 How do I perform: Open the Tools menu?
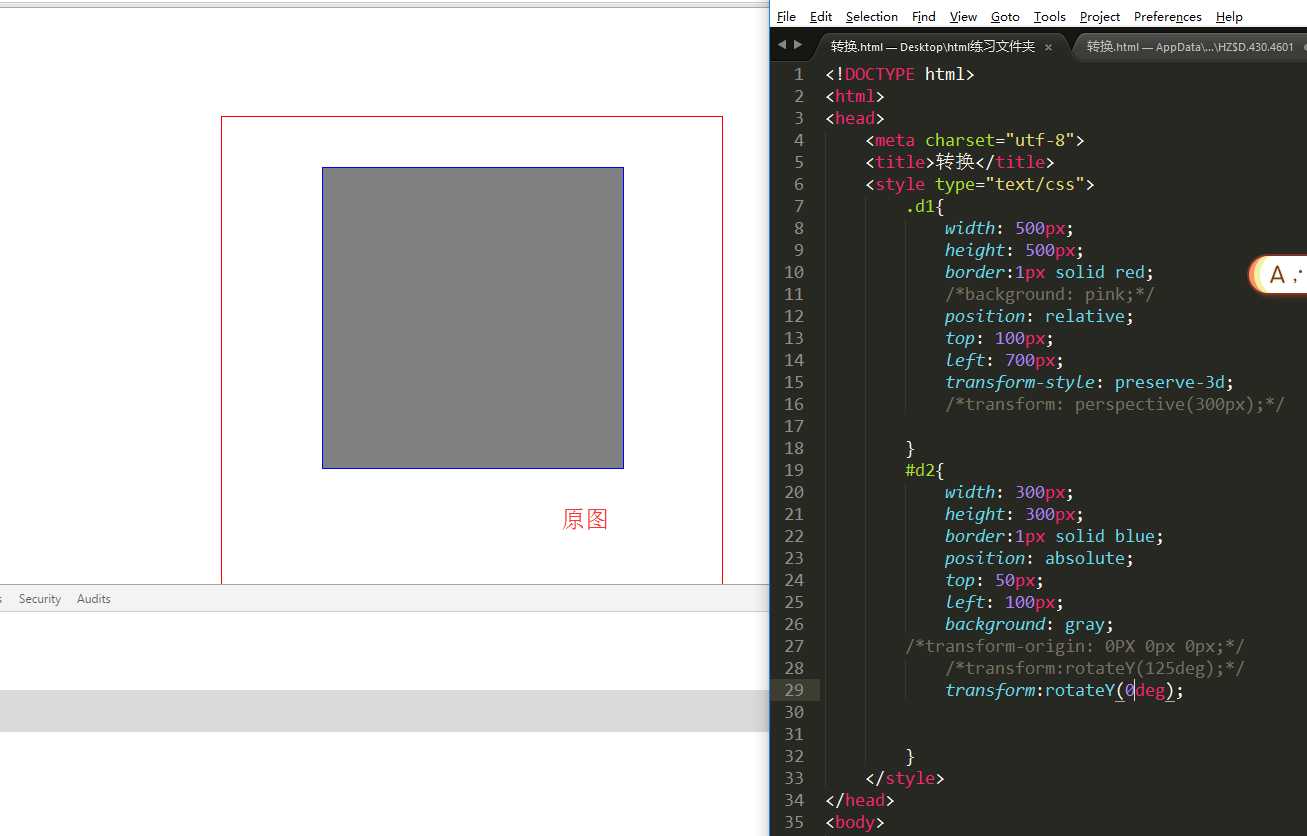click(x=1050, y=16)
